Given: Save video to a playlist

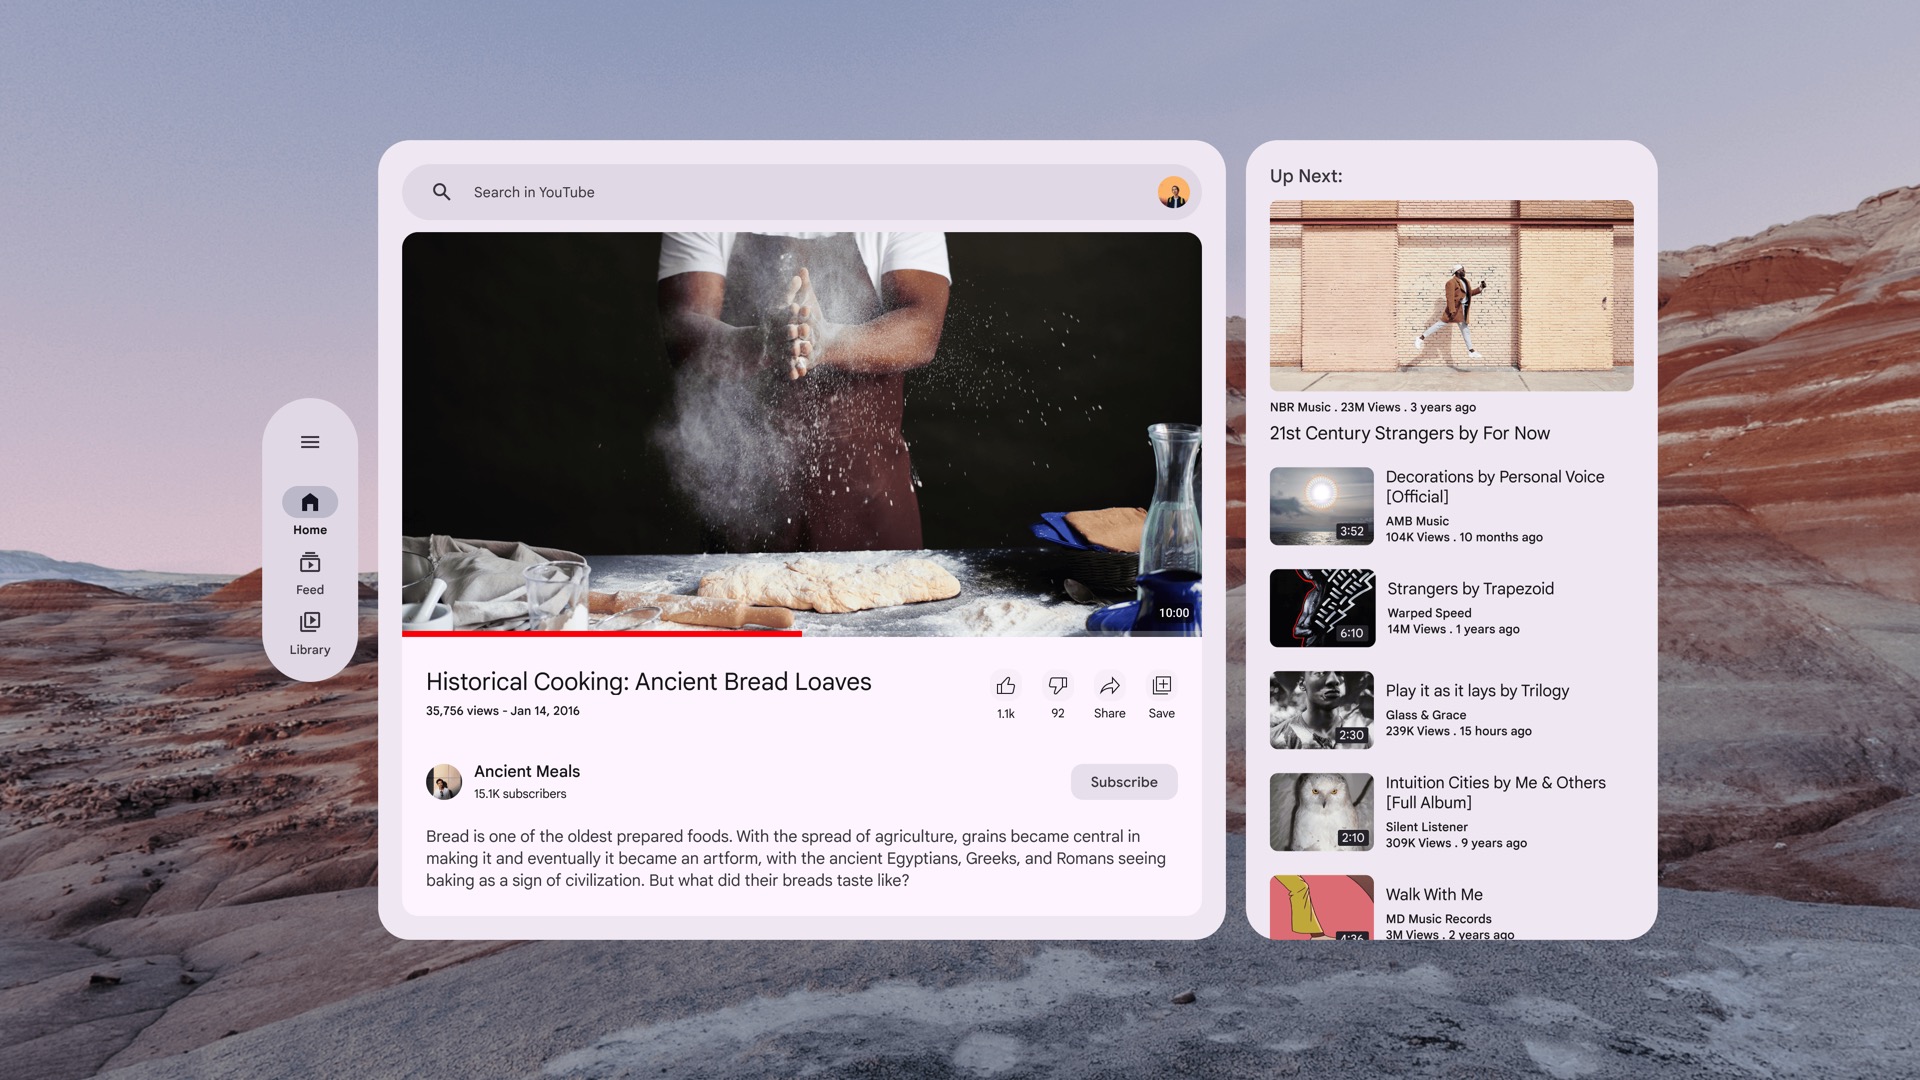Looking at the screenshot, I should coord(1162,686).
